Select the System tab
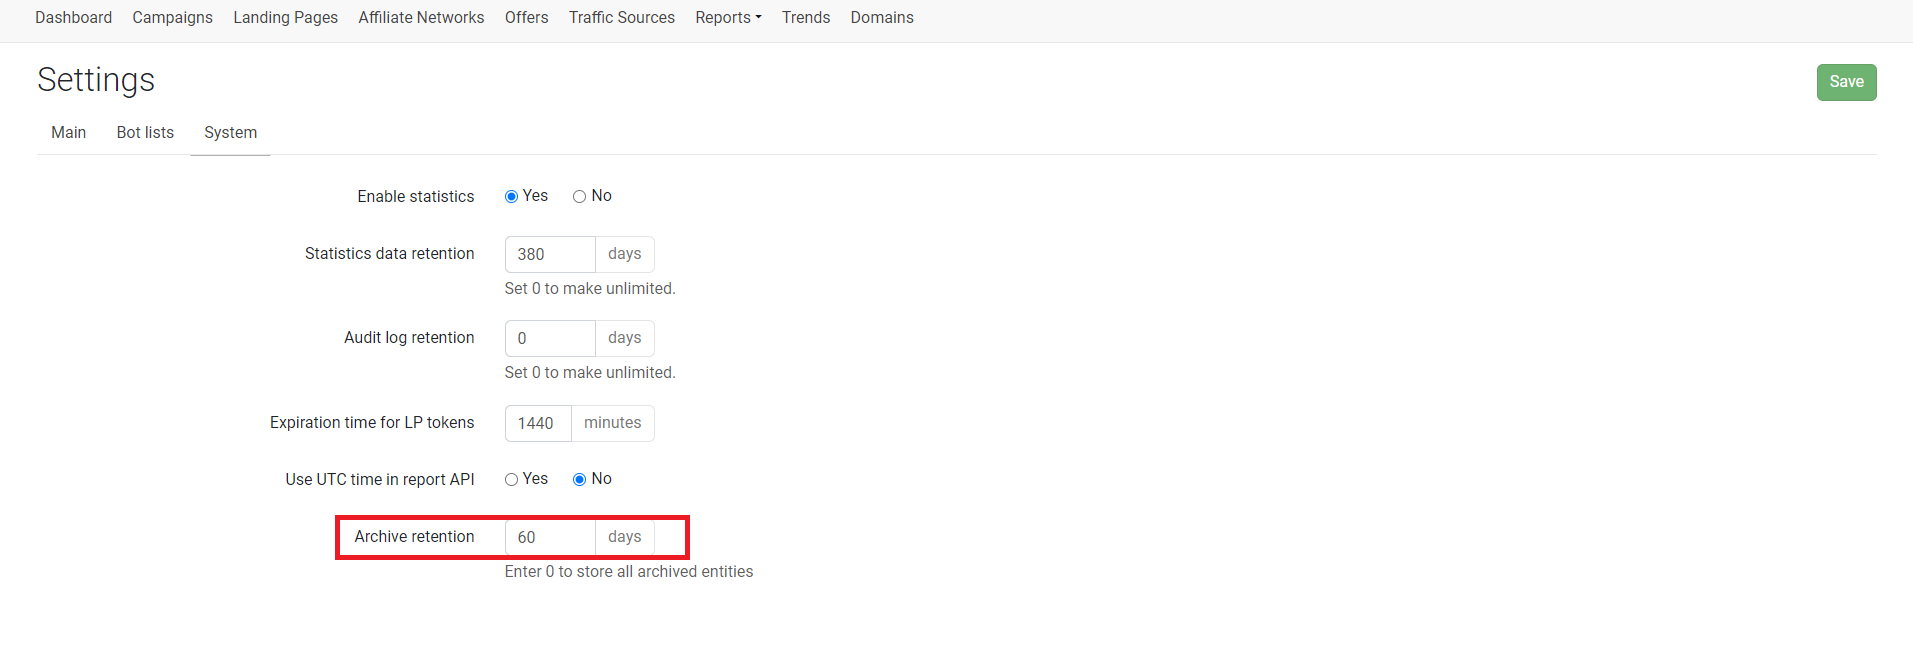The height and width of the screenshot is (659, 1913). (230, 133)
